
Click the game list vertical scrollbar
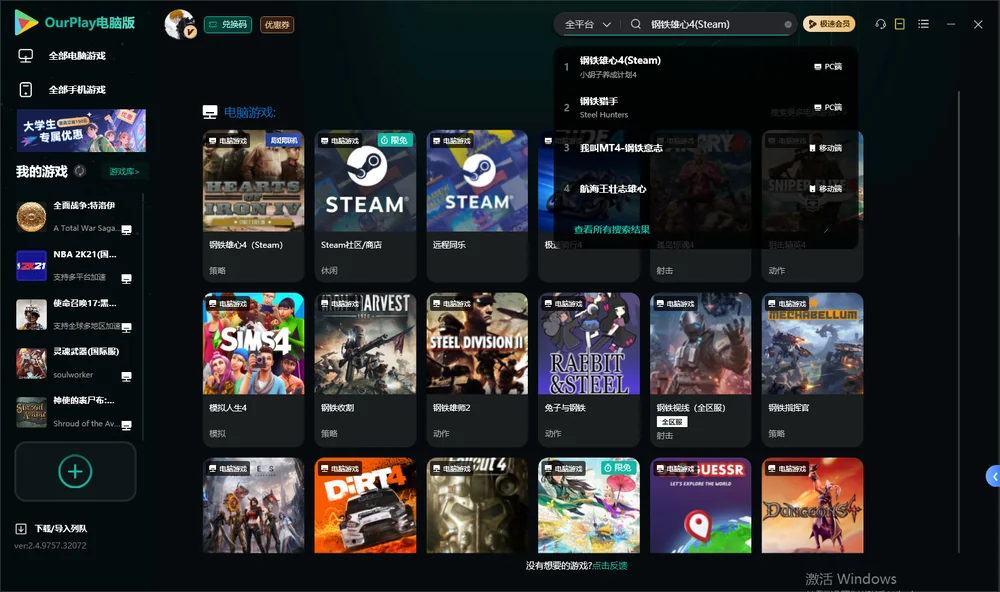[959, 322]
